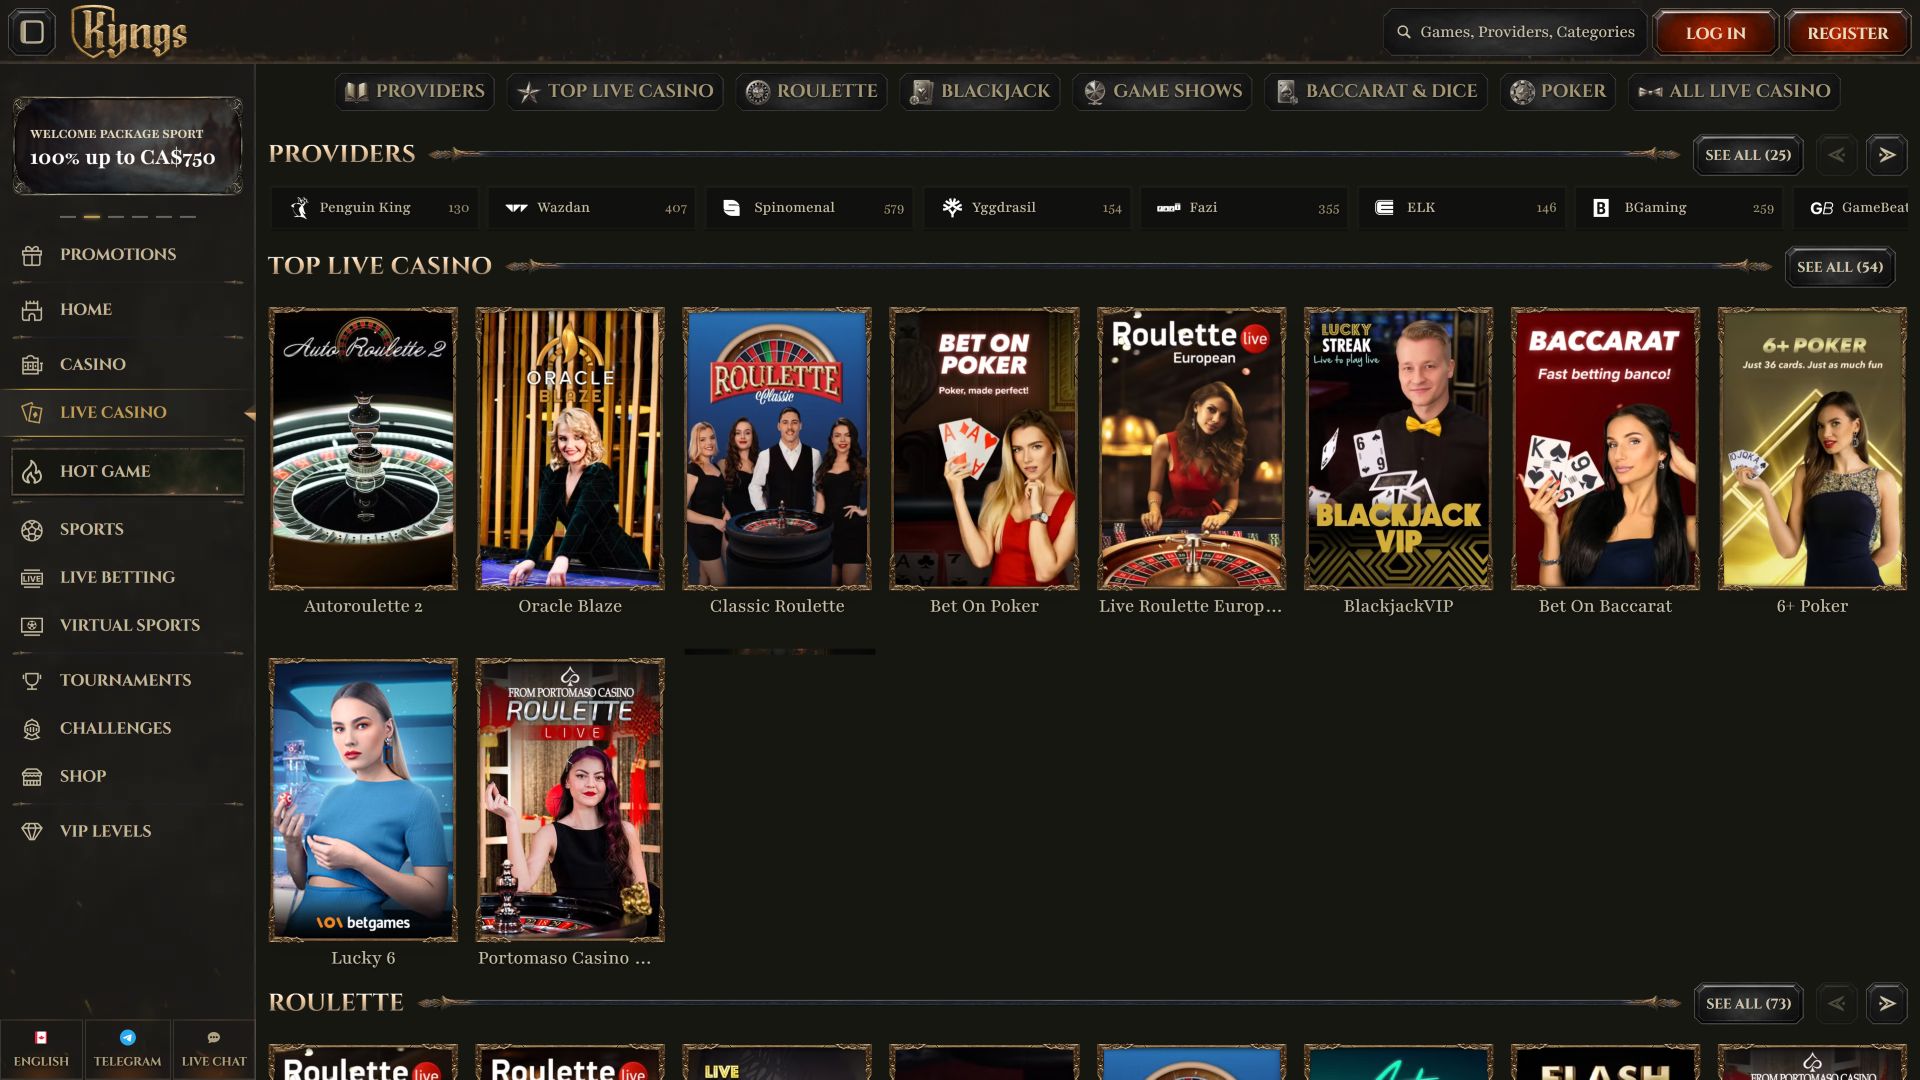Click SEE ALL (73) roulette button
This screenshot has height=1080, width=1920.
tap(1748, 1003)
